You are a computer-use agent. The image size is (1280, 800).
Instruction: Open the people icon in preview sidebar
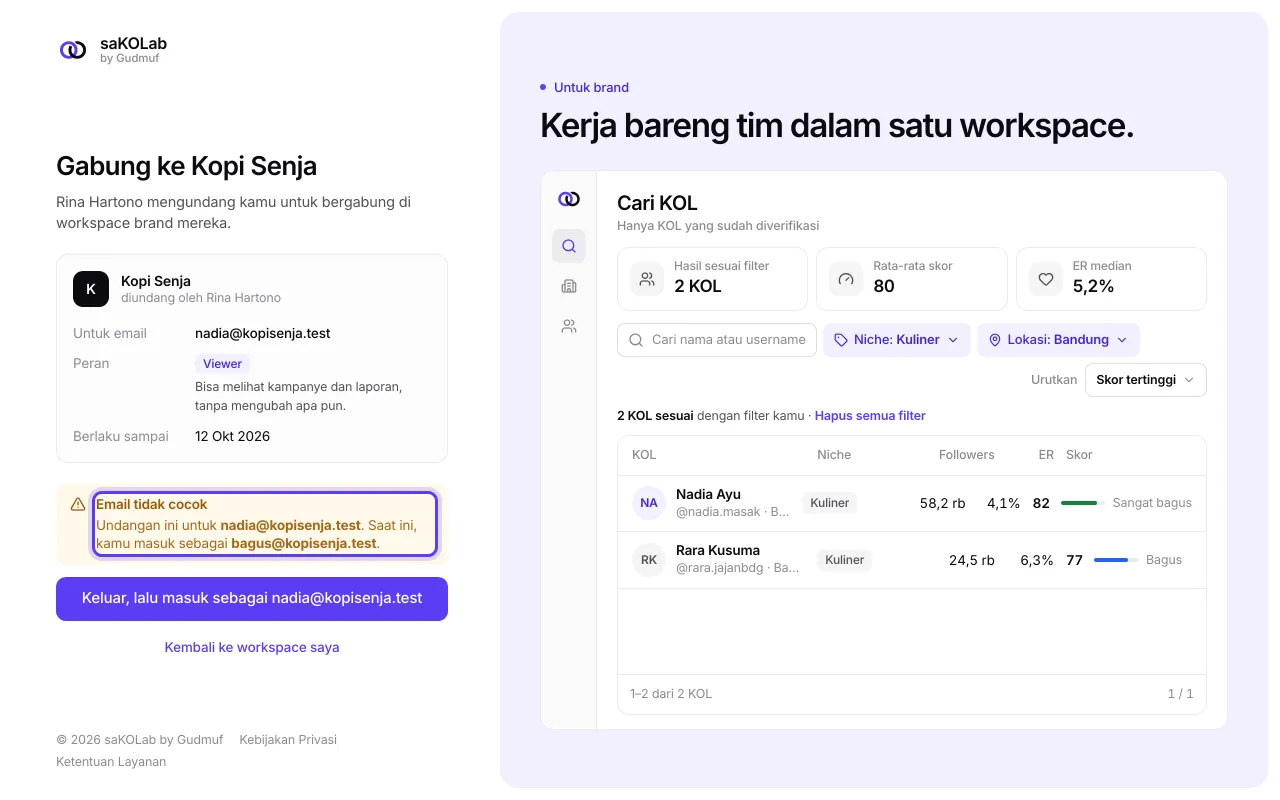tap(569, 326)
